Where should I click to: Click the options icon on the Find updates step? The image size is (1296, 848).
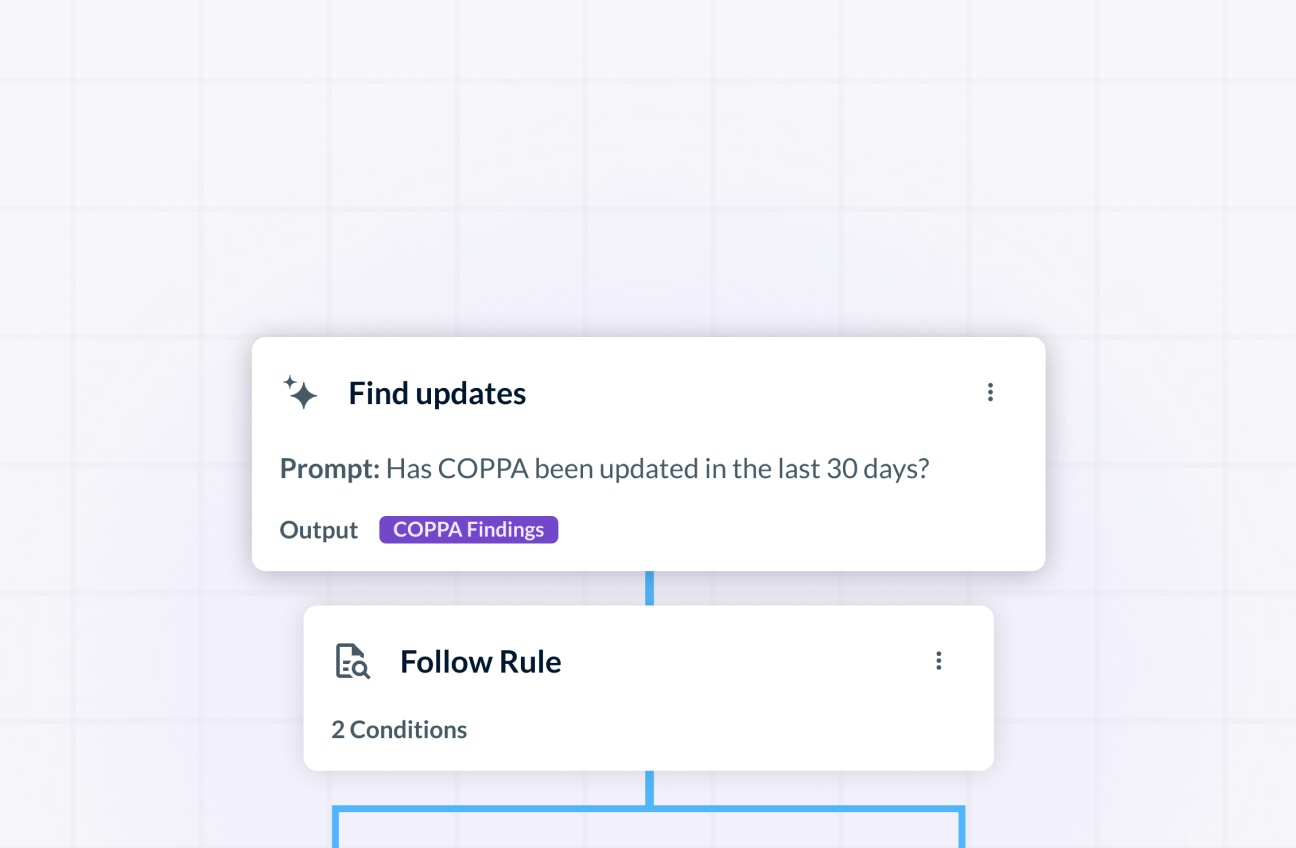click(x=990, y=392)
